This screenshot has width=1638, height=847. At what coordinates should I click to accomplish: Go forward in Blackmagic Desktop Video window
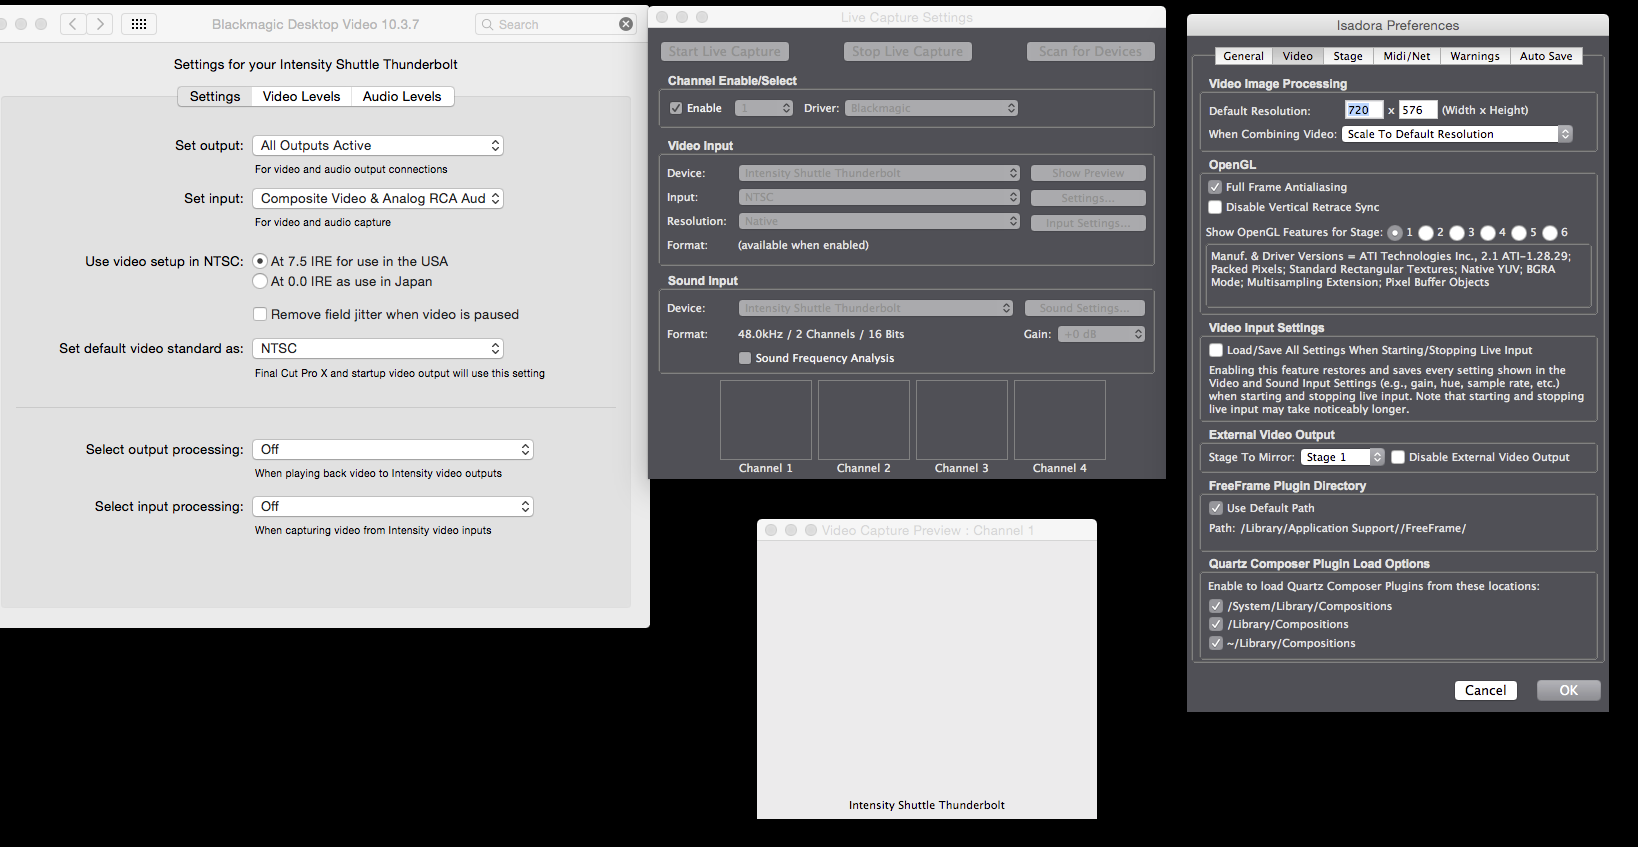coord(99,24)
